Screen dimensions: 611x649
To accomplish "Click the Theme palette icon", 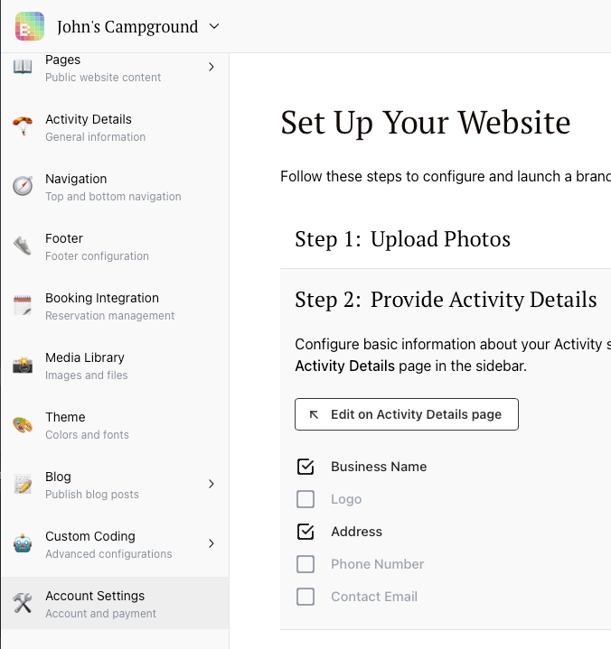I will coord(22,425).
